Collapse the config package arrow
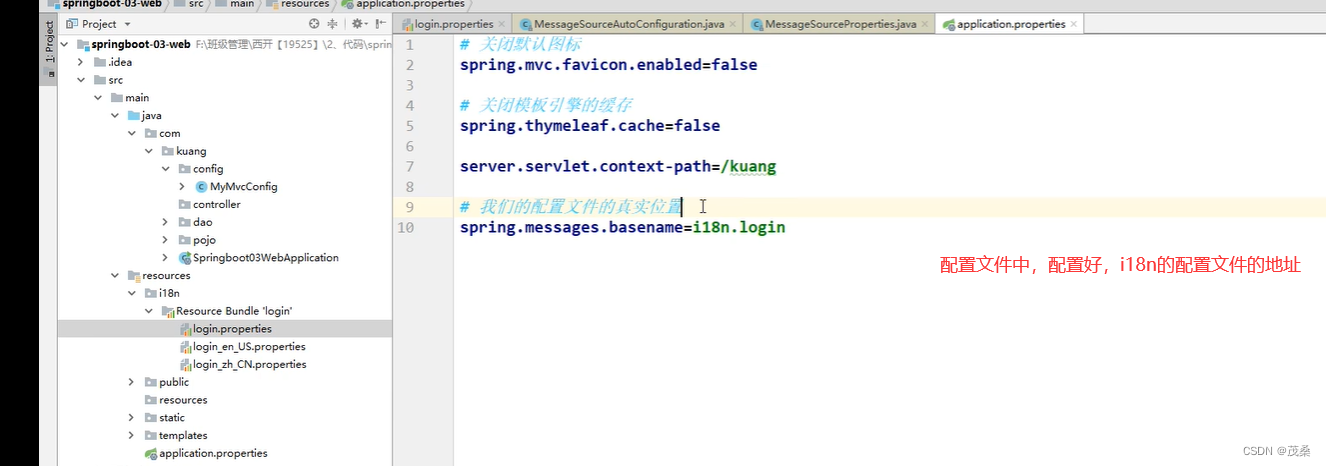Screen dimensions: 1326x466 (x=166, y=169)
